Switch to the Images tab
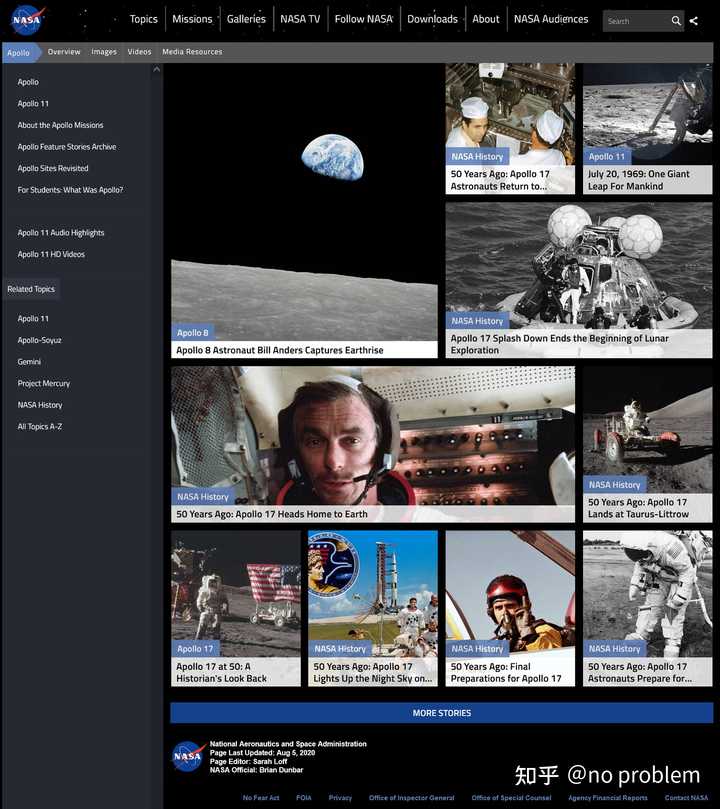The width and height of the screenshot is (720, 809). (x=104, y=52)
